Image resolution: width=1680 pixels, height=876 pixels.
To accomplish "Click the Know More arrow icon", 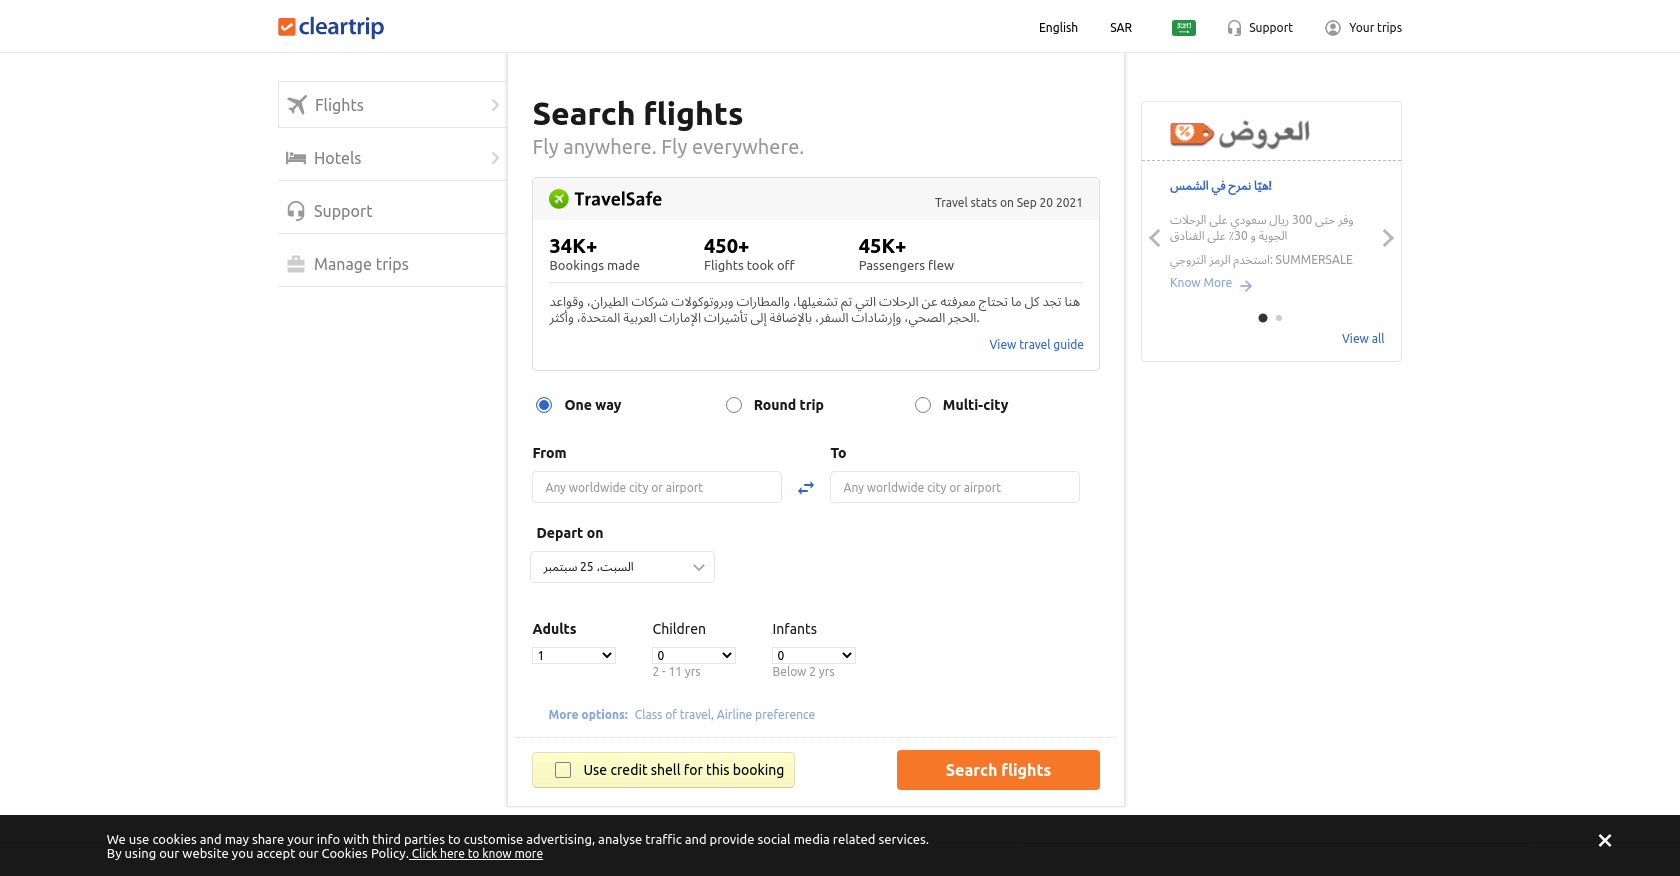I will pyautogui.click(x=1246, y=285).
